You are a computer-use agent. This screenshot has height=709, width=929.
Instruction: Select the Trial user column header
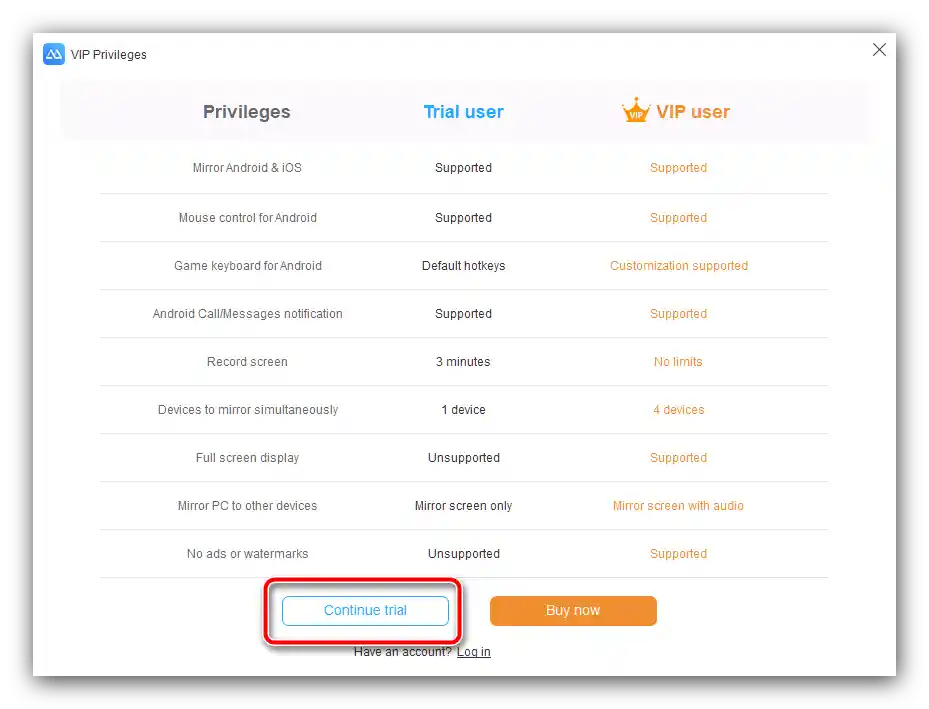pyautogui.click(x=463, y=111)
